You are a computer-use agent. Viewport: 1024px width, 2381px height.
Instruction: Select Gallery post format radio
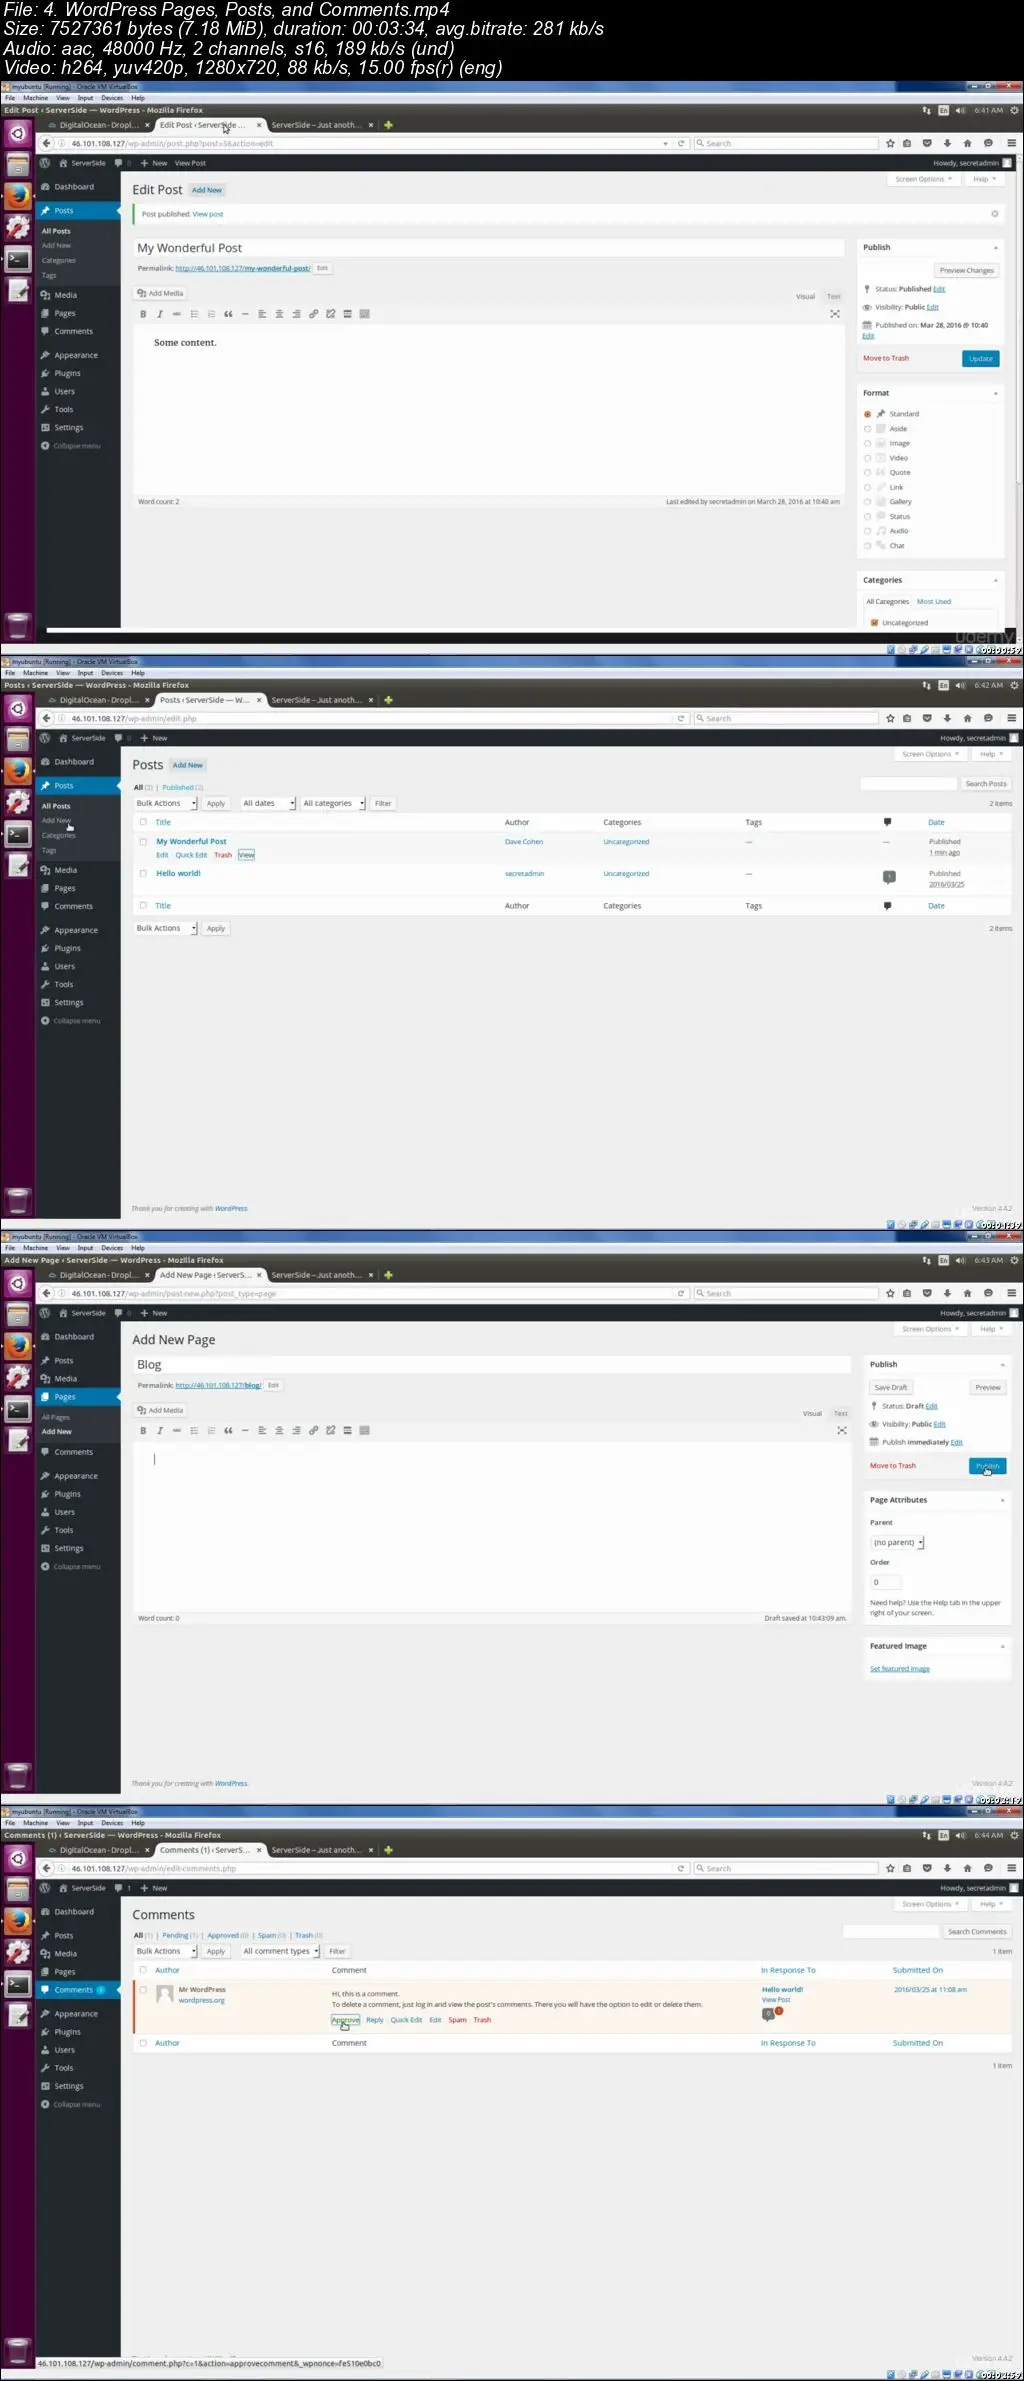point(867,502)
